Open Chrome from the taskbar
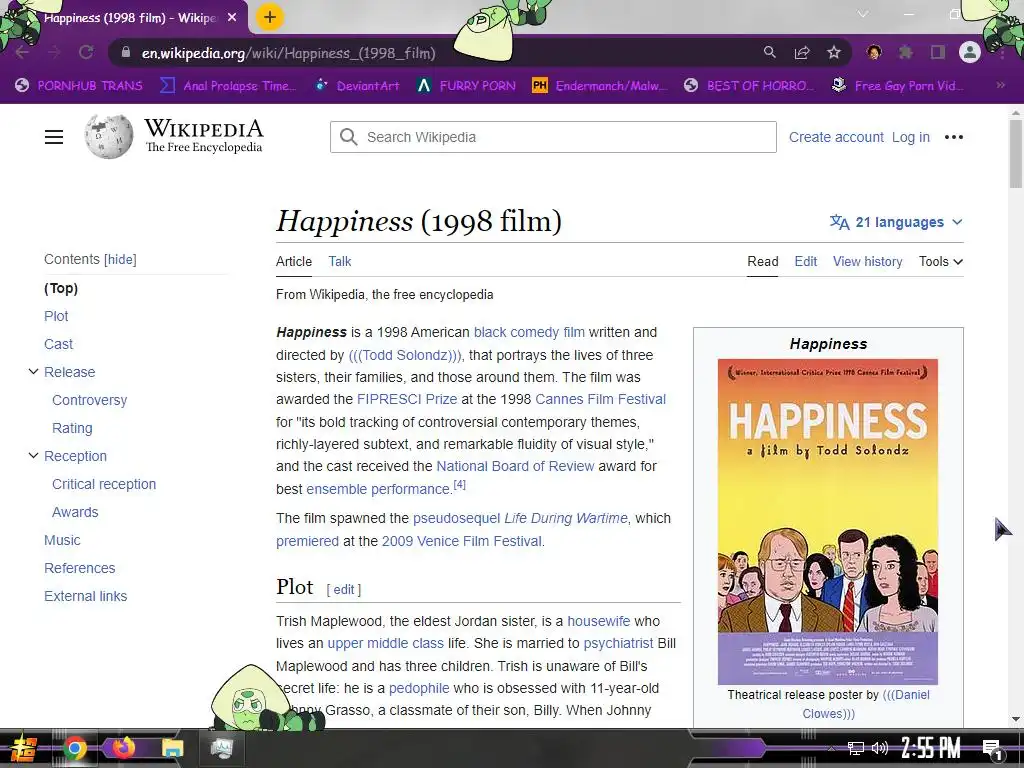This screenshot has width=1024, height=768. pos(74,748)
